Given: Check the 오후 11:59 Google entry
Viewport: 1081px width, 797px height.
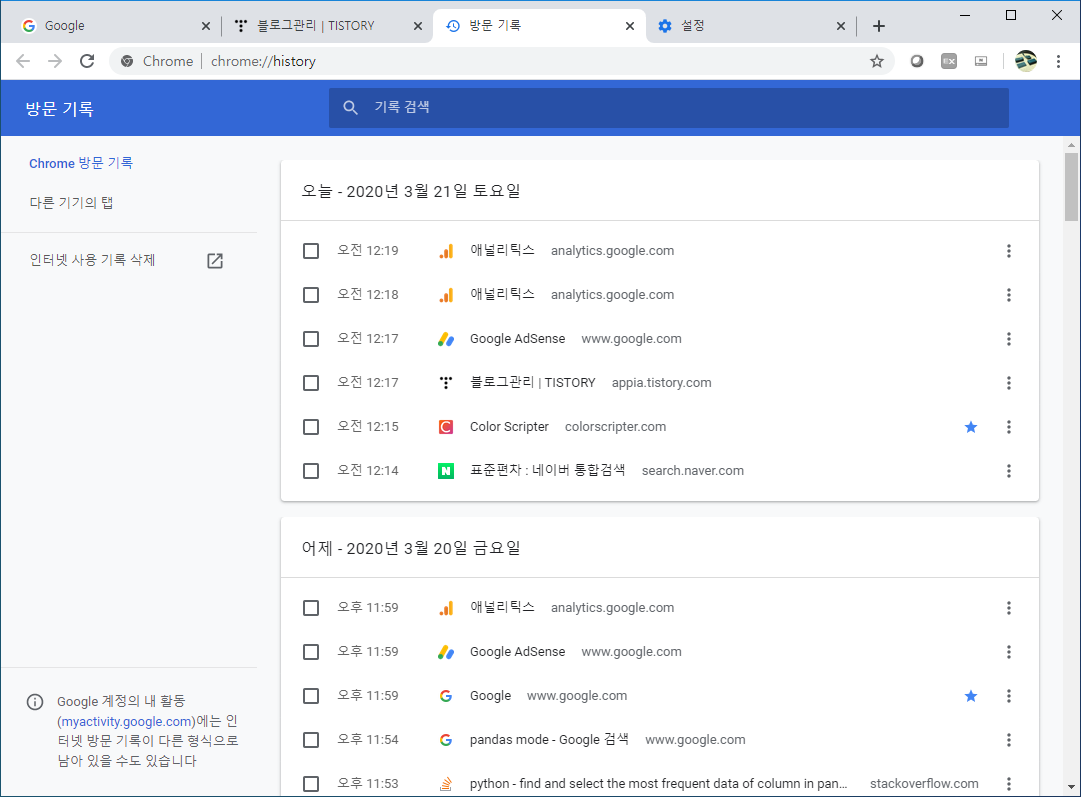Looking at the screenshot, I should [311, 696].
